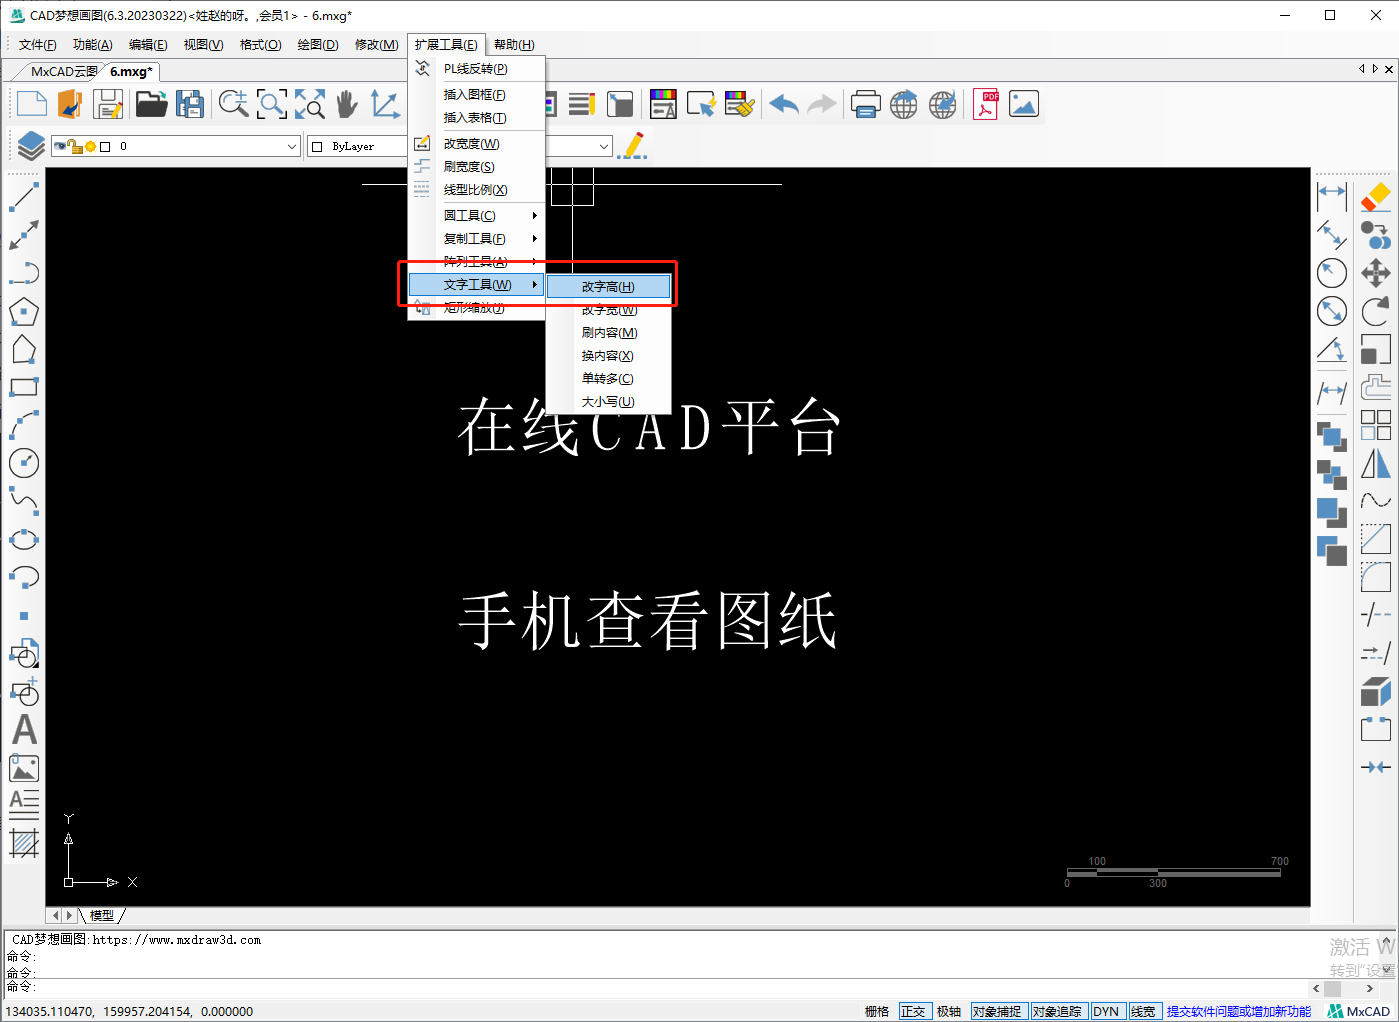The width and height of the screenshot is (1399, 1022).
Task: Toggle 栅格 grid mode in status bar
Action: pos(877,1011)
